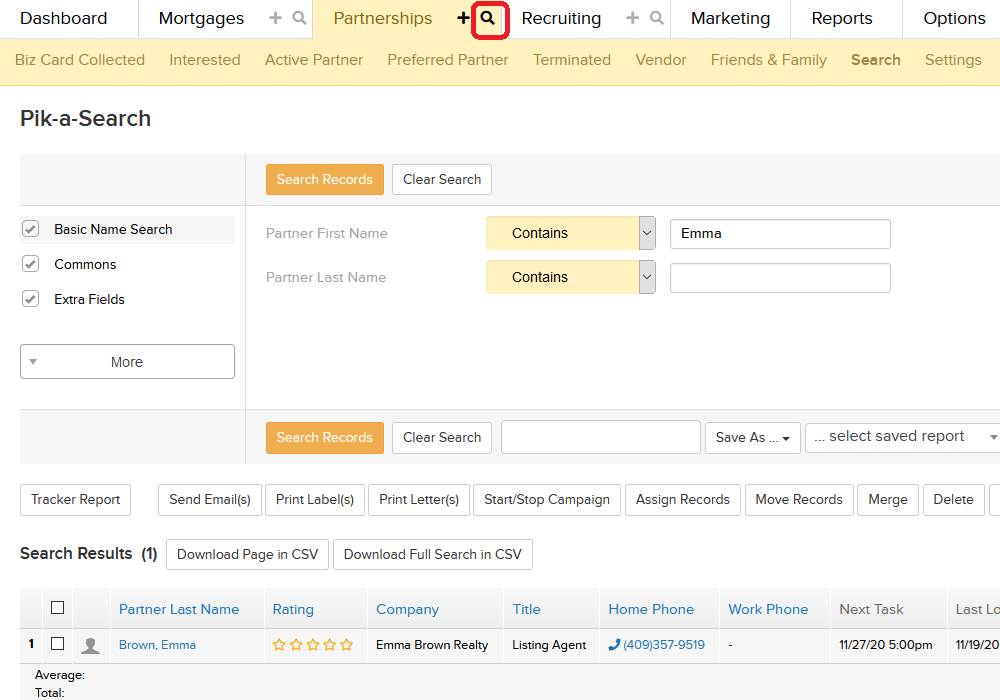1000x700 pixels.
Task: Select the Settings subtab
Action: (953, 60)
